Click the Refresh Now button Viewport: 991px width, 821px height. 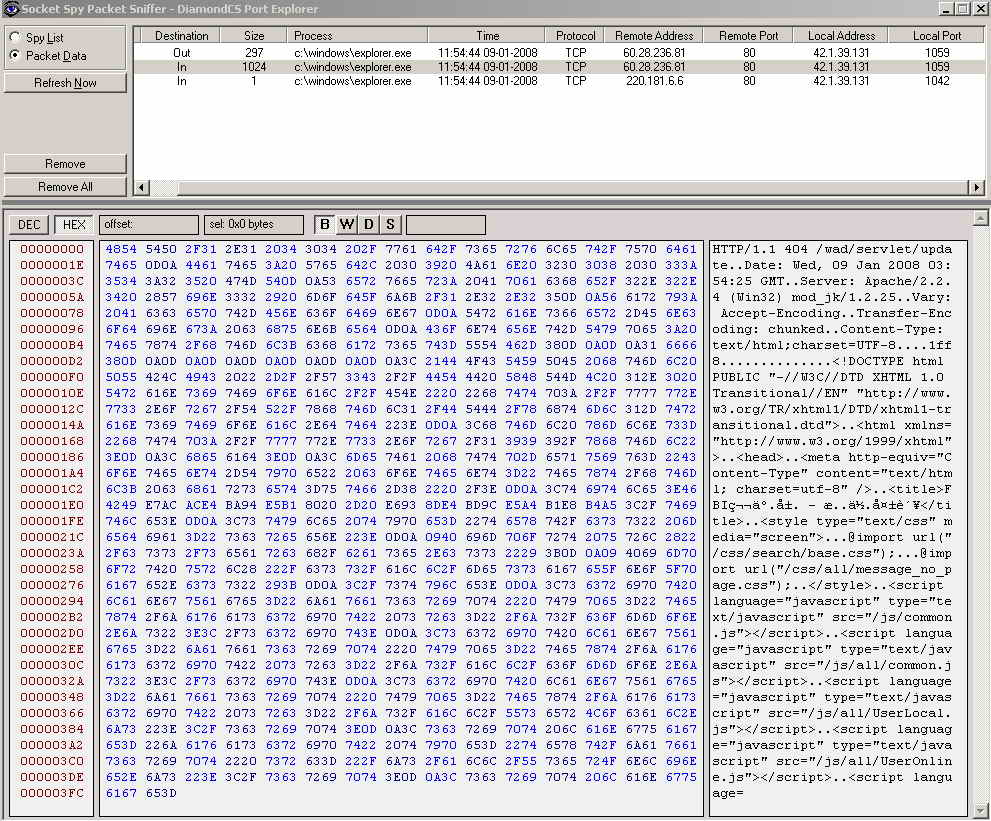click(65, 83)
